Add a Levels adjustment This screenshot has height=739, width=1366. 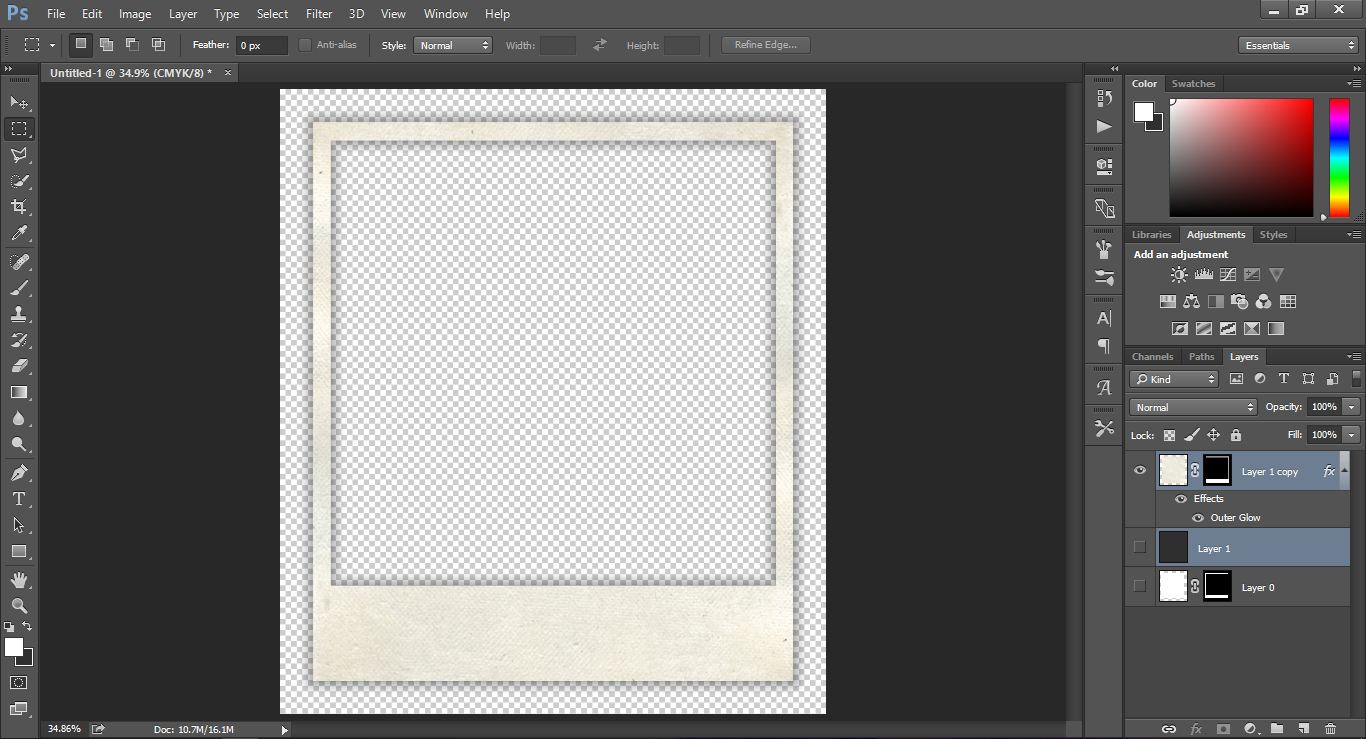(x=1203, y=275)
